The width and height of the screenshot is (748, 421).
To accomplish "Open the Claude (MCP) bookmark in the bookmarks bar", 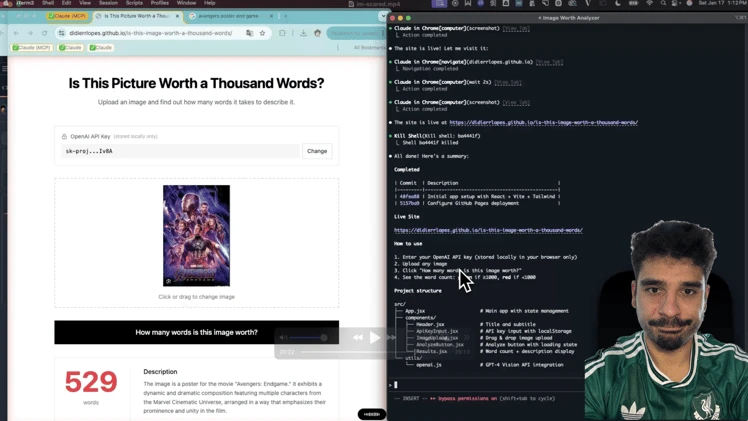I will [x=32, y=47].
